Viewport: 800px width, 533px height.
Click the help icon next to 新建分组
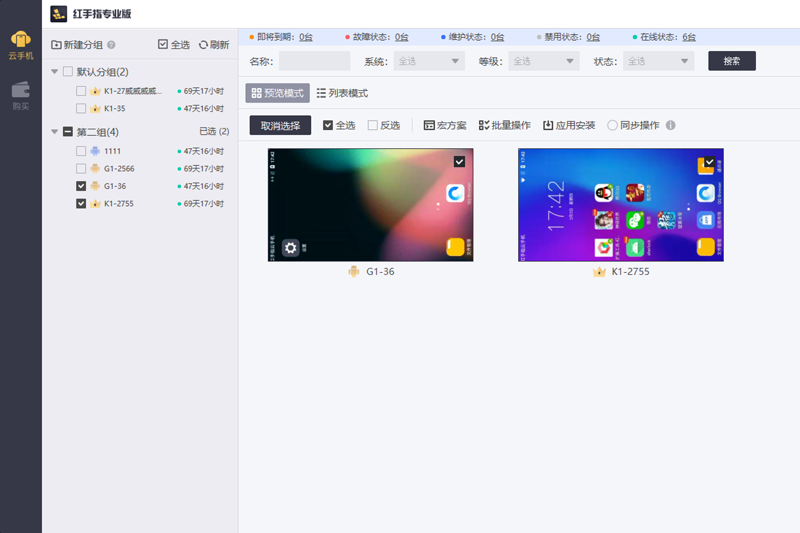[x=111, y=45]
